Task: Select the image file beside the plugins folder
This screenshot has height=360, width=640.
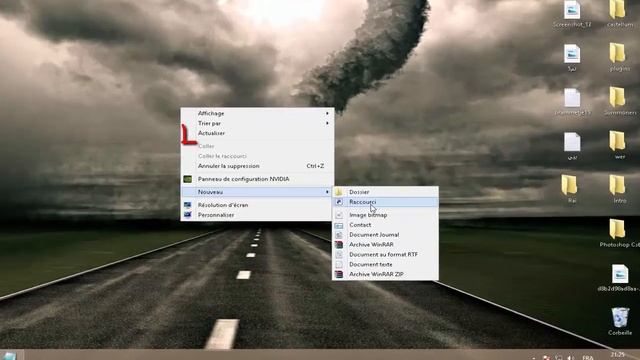Action: point(572,57)
